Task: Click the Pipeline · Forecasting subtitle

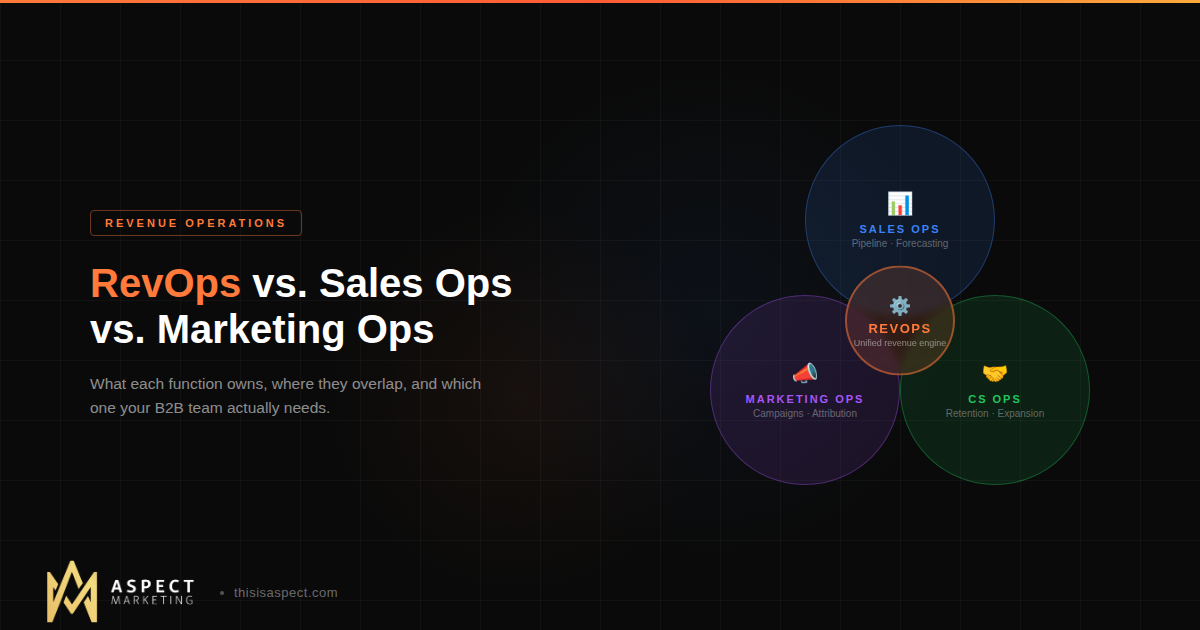Action: pyautogui.click(x=899, y=243)
